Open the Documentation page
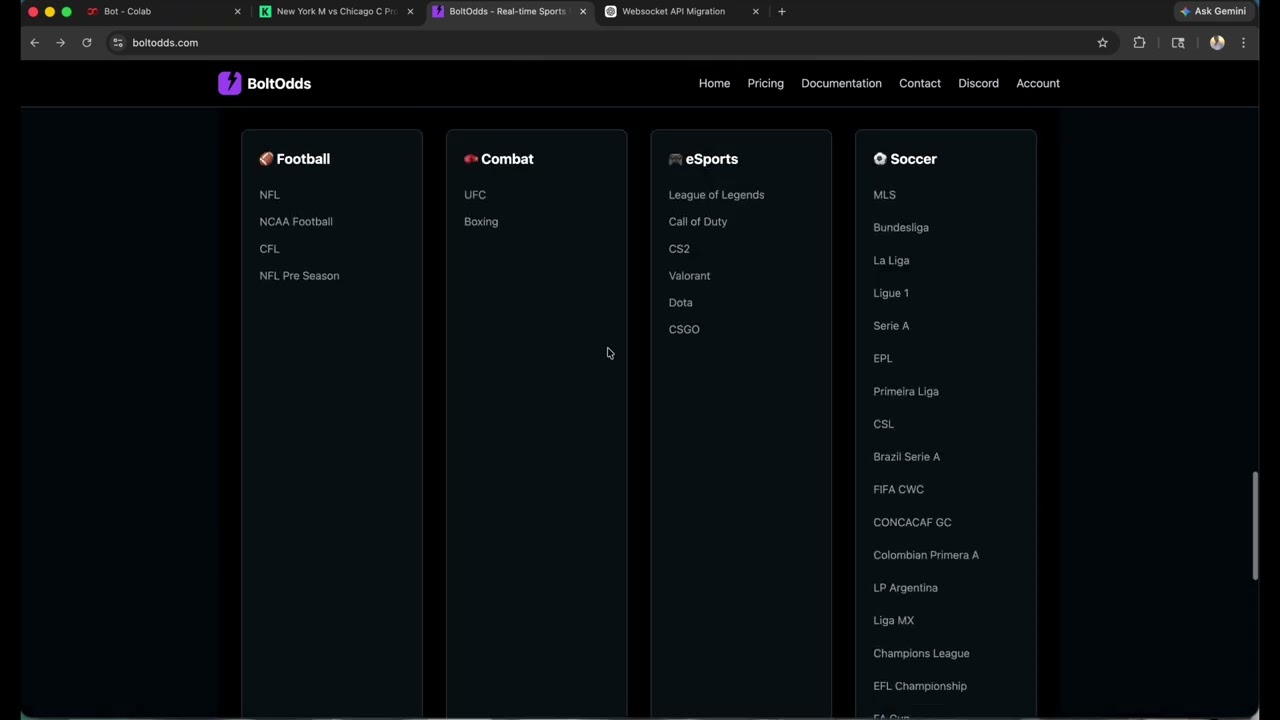1280x720 pixels. coord(841,83)
